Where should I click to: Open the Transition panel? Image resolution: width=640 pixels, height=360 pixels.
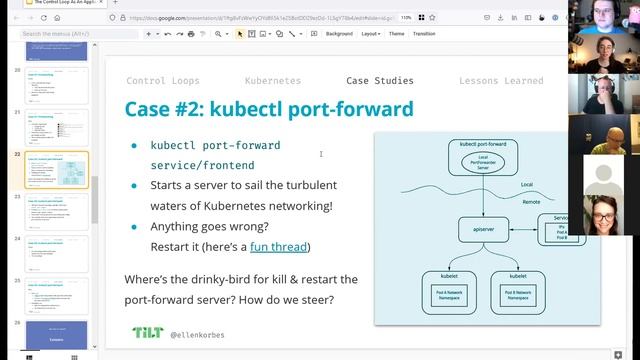coord(424,34)
